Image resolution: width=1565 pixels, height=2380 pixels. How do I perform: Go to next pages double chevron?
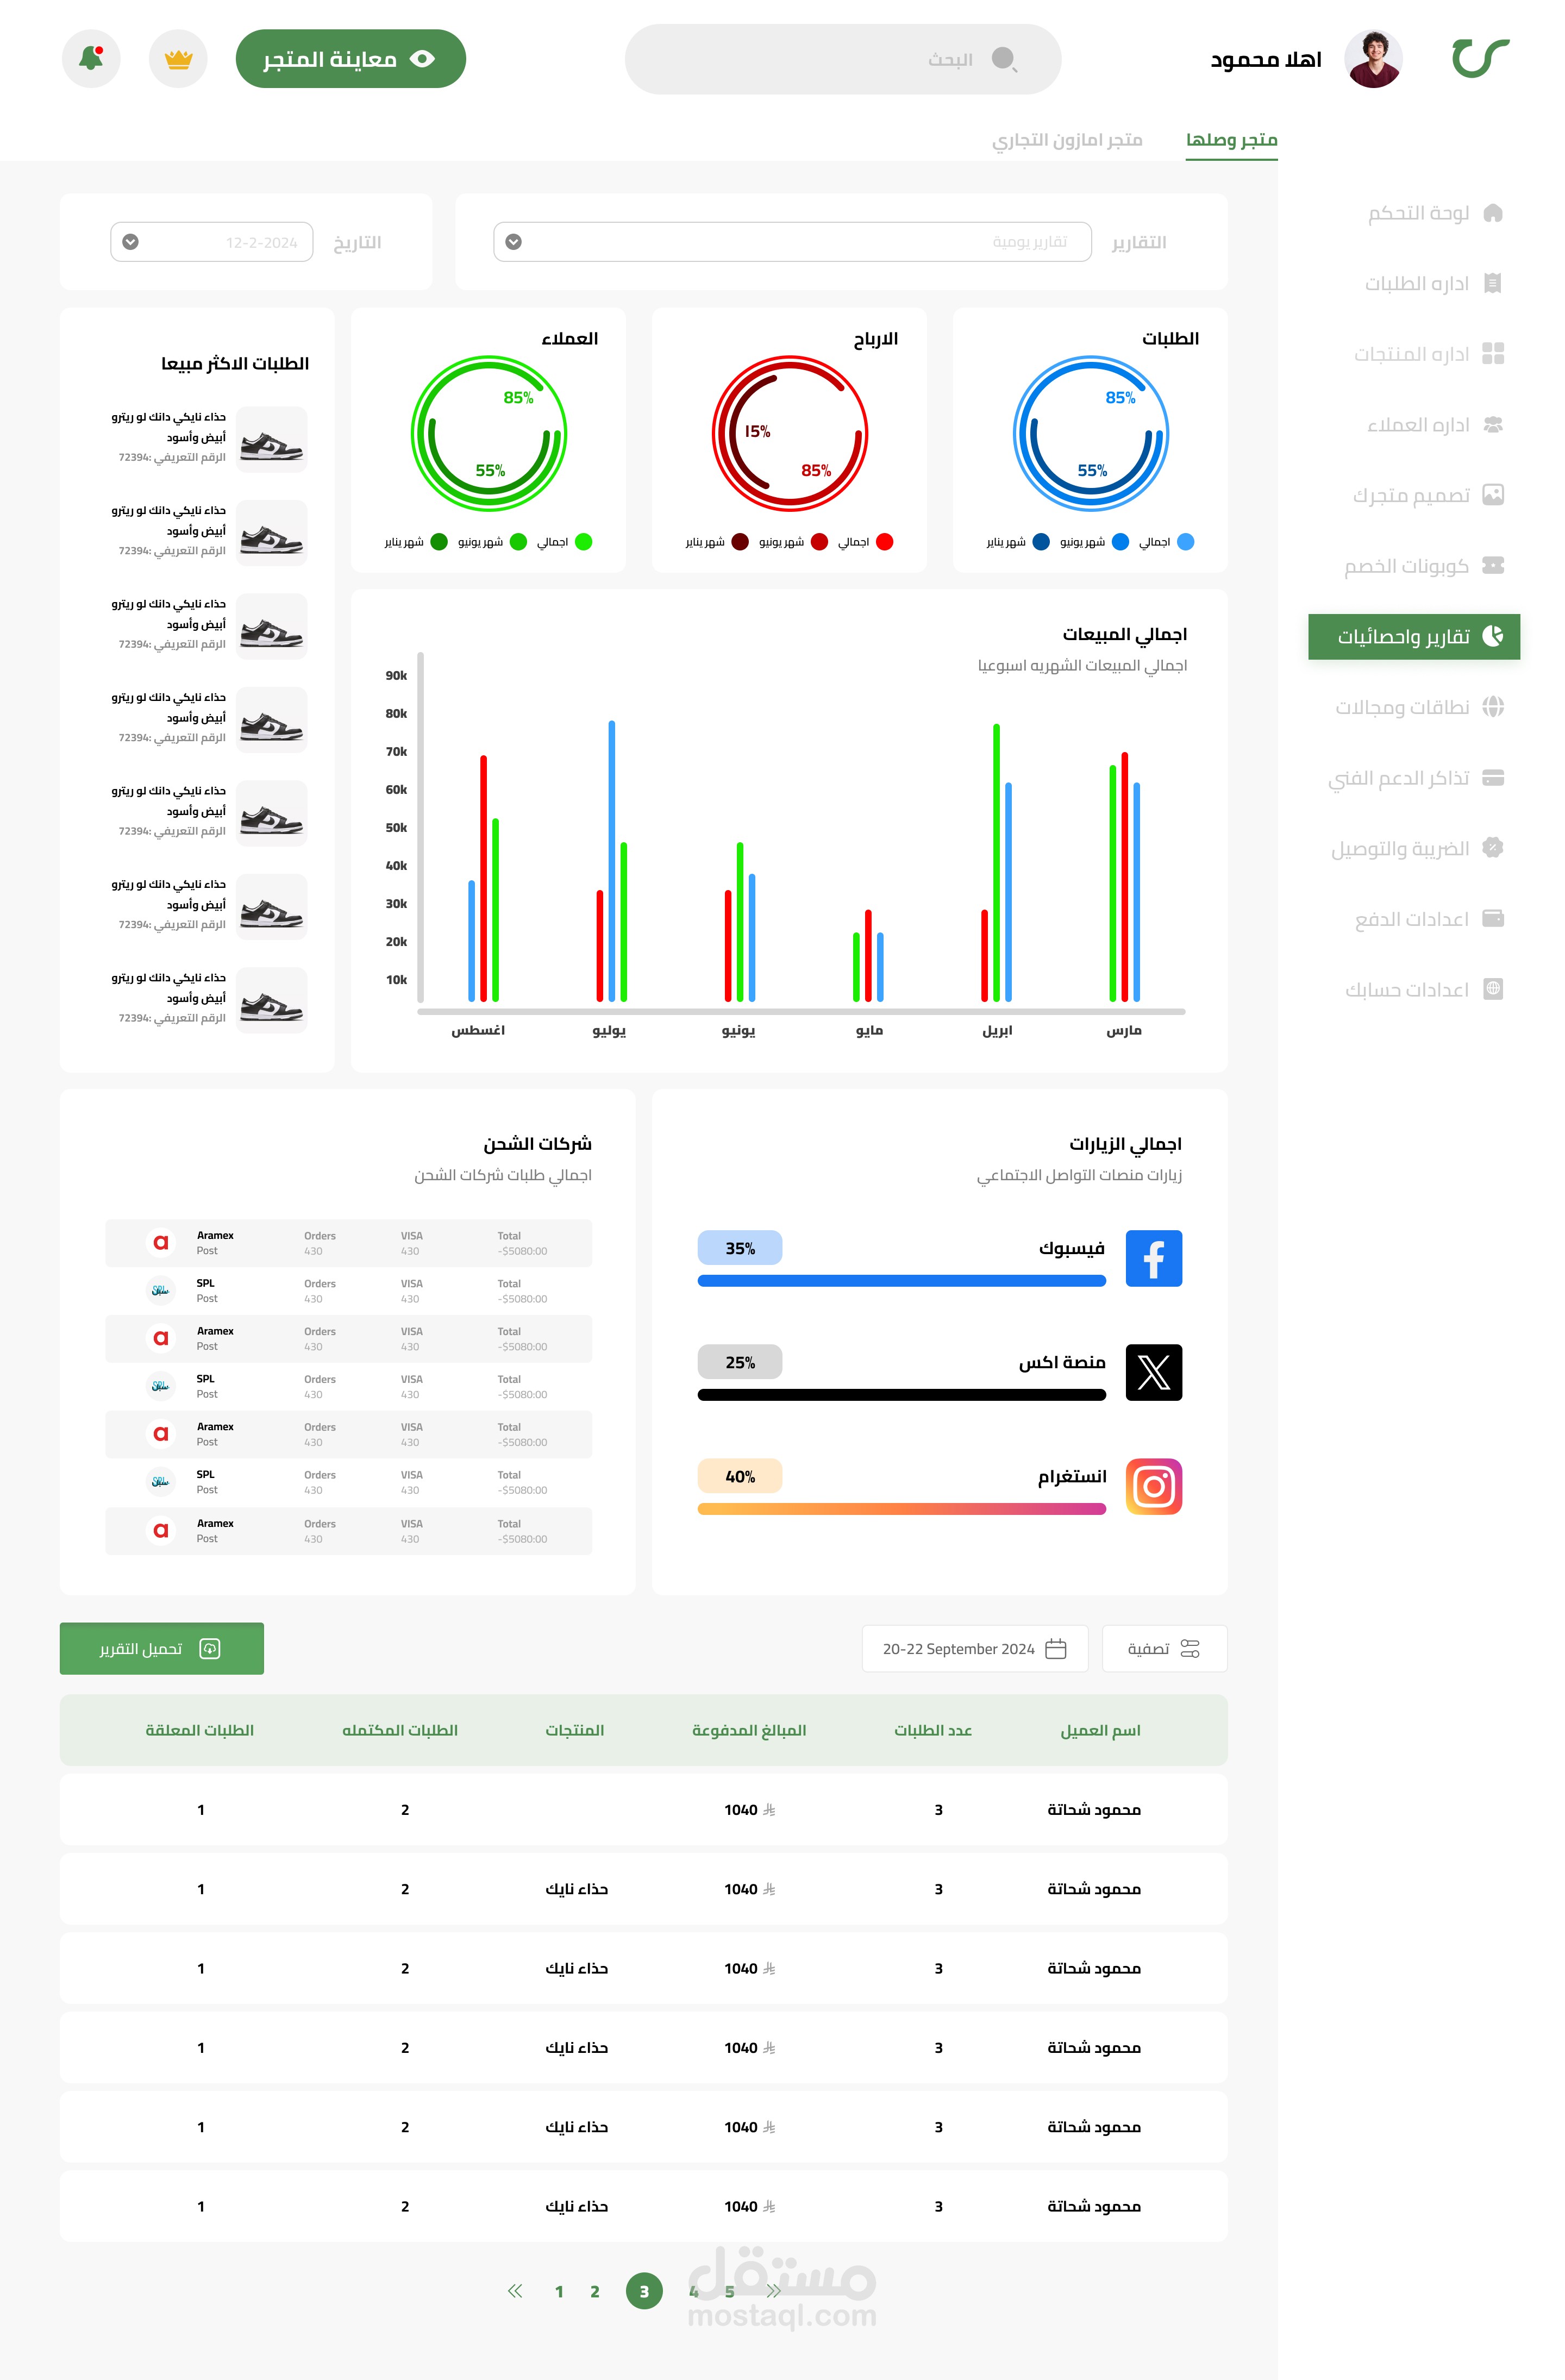pos(774,2291)
